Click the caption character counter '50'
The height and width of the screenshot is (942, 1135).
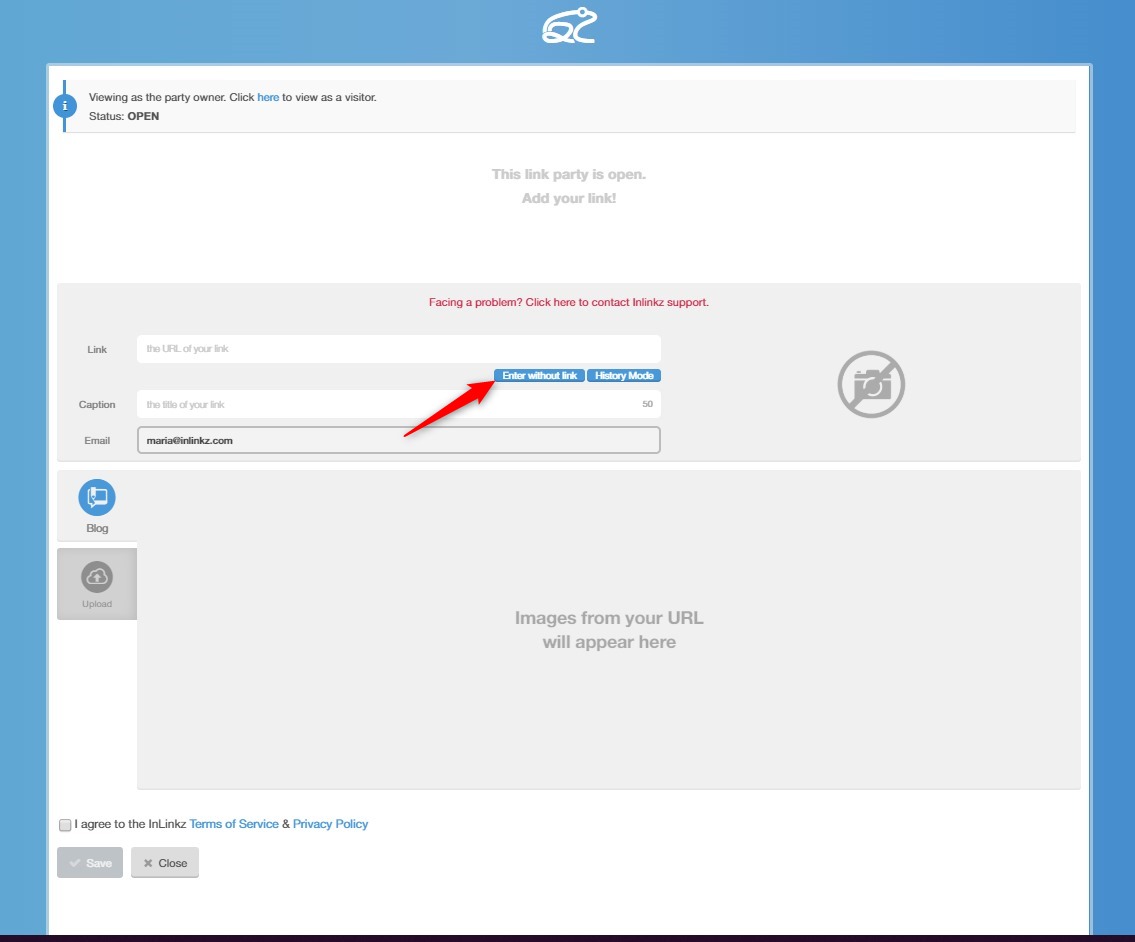[647, 404]
